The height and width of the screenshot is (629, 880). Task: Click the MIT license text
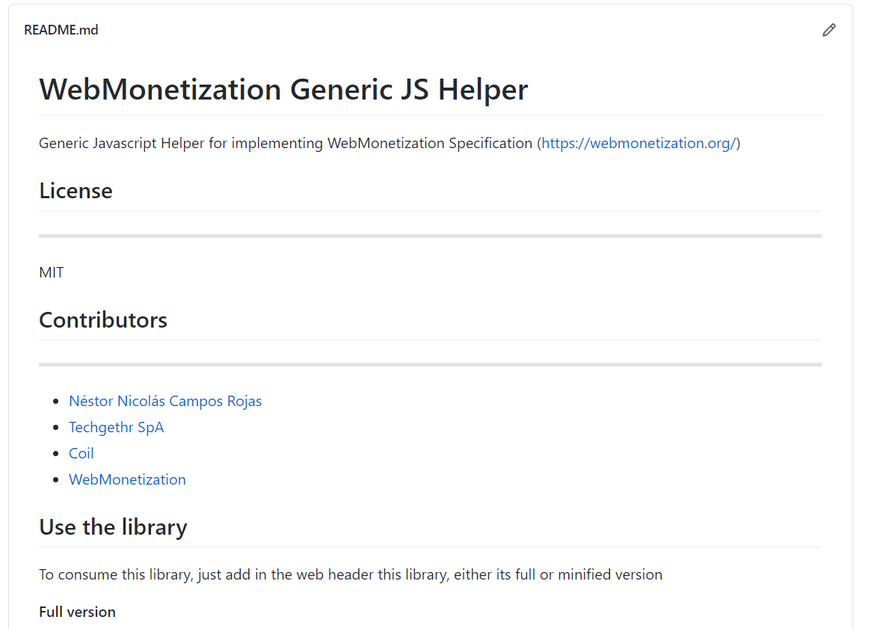tap(52, 272)
